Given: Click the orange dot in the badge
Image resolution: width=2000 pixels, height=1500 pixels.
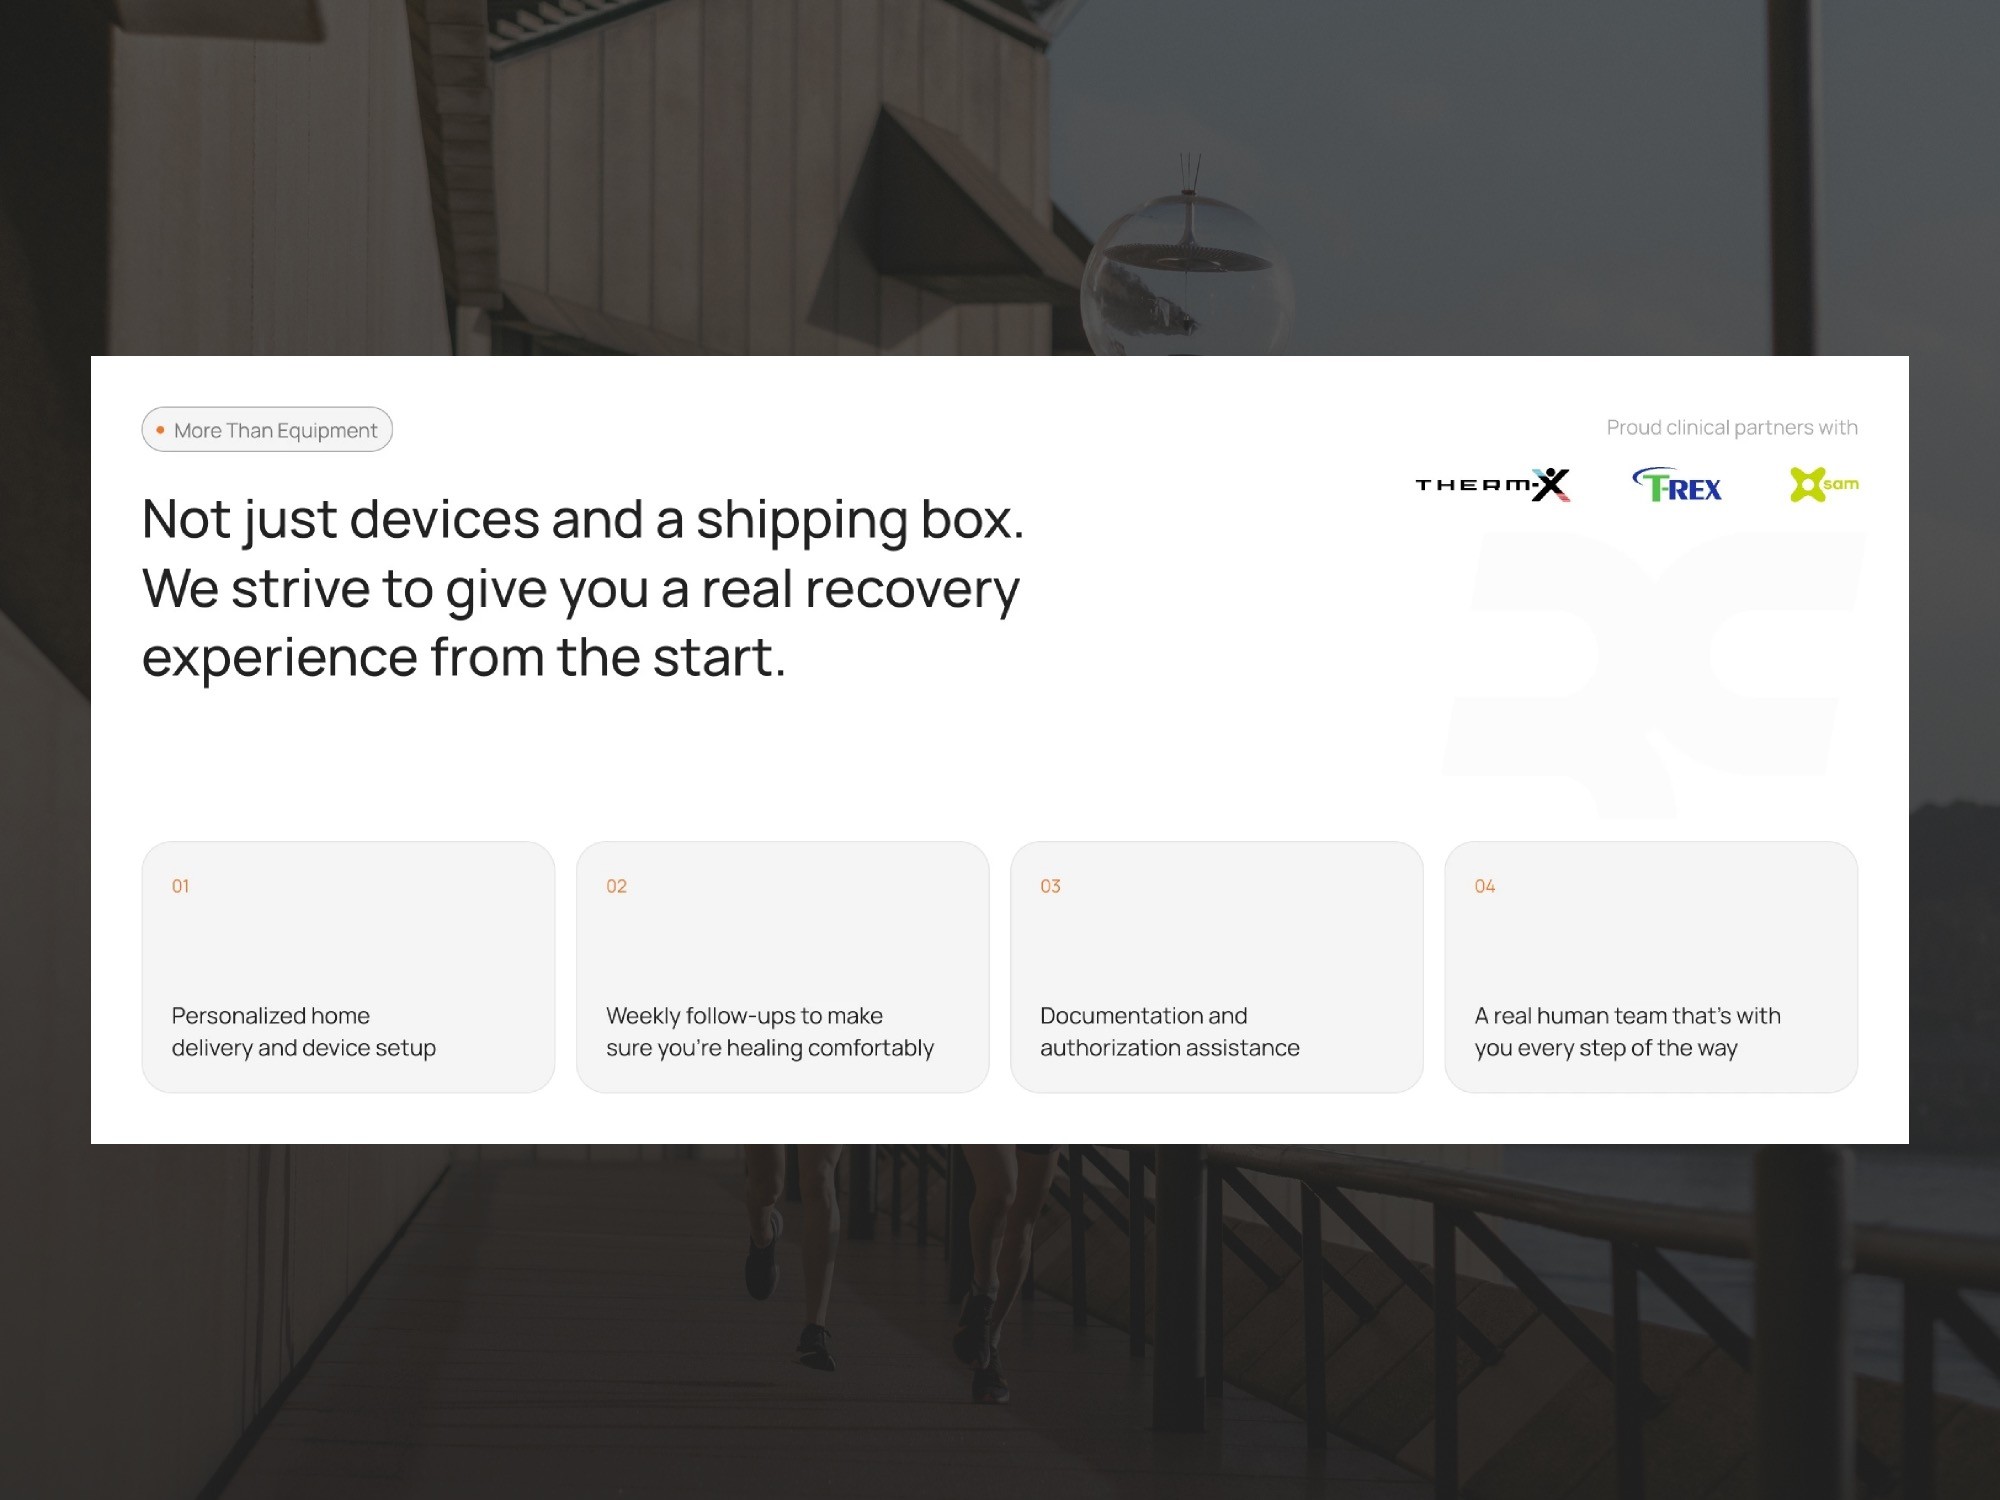Looking at the screenshot, I should click(x=160, y=430).
